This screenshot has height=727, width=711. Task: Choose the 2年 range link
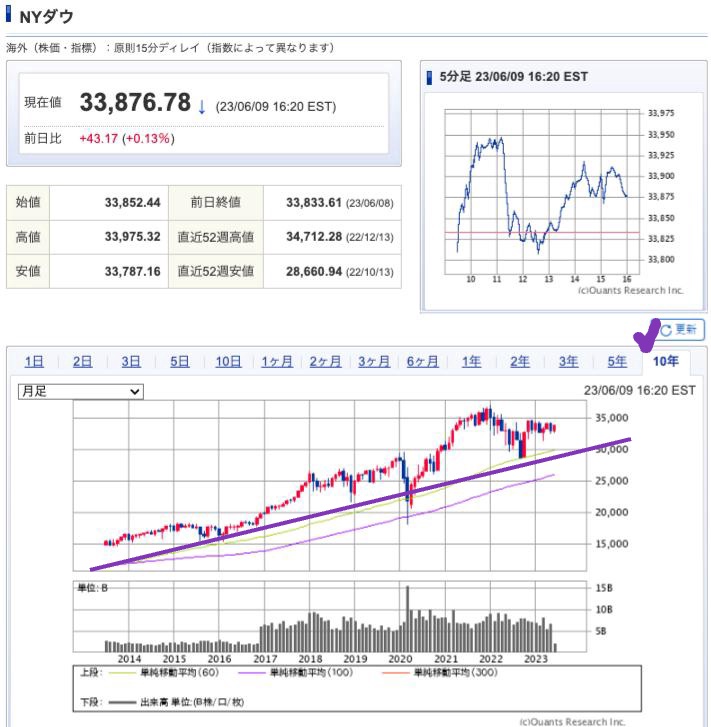click(520, 362)
